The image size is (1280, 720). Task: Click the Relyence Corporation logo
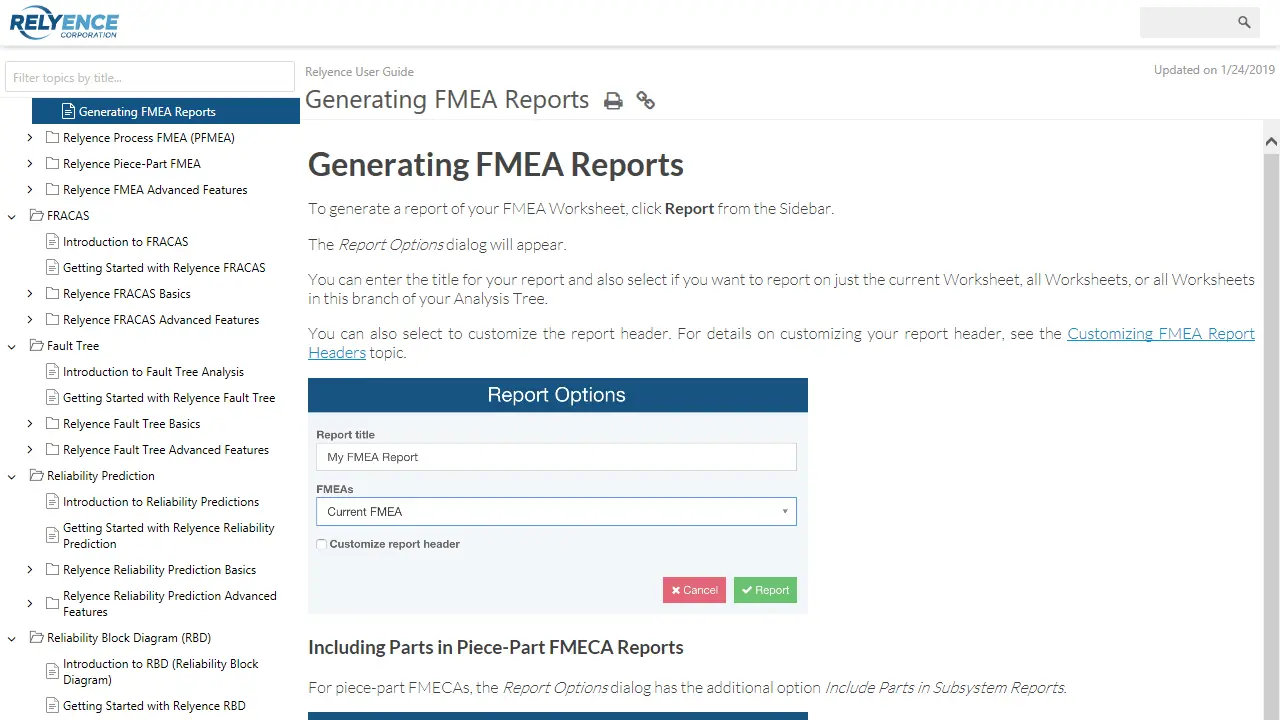[64, 23]
